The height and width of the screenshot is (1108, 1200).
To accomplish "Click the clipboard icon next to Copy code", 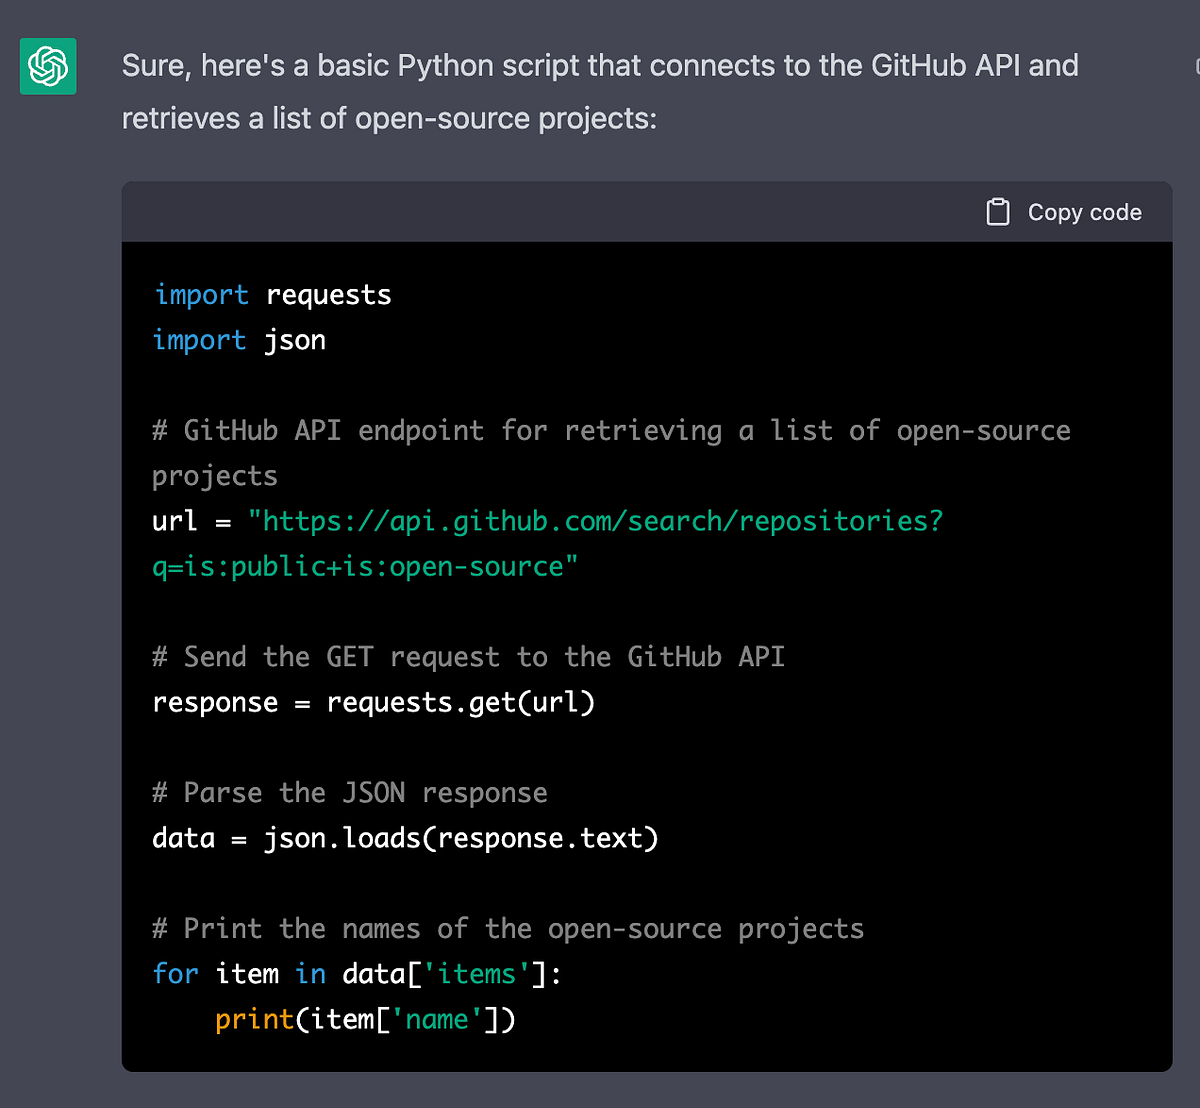I will click(997, 212).
